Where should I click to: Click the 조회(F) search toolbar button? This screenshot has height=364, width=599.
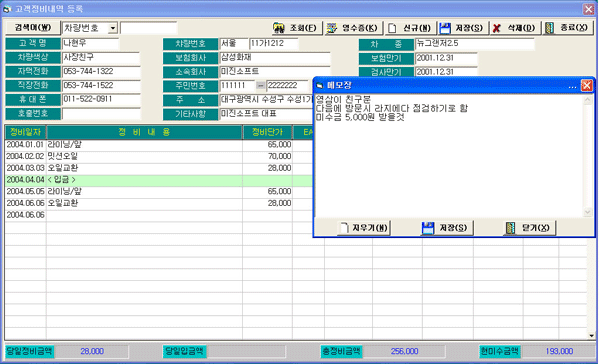[297, 28]
